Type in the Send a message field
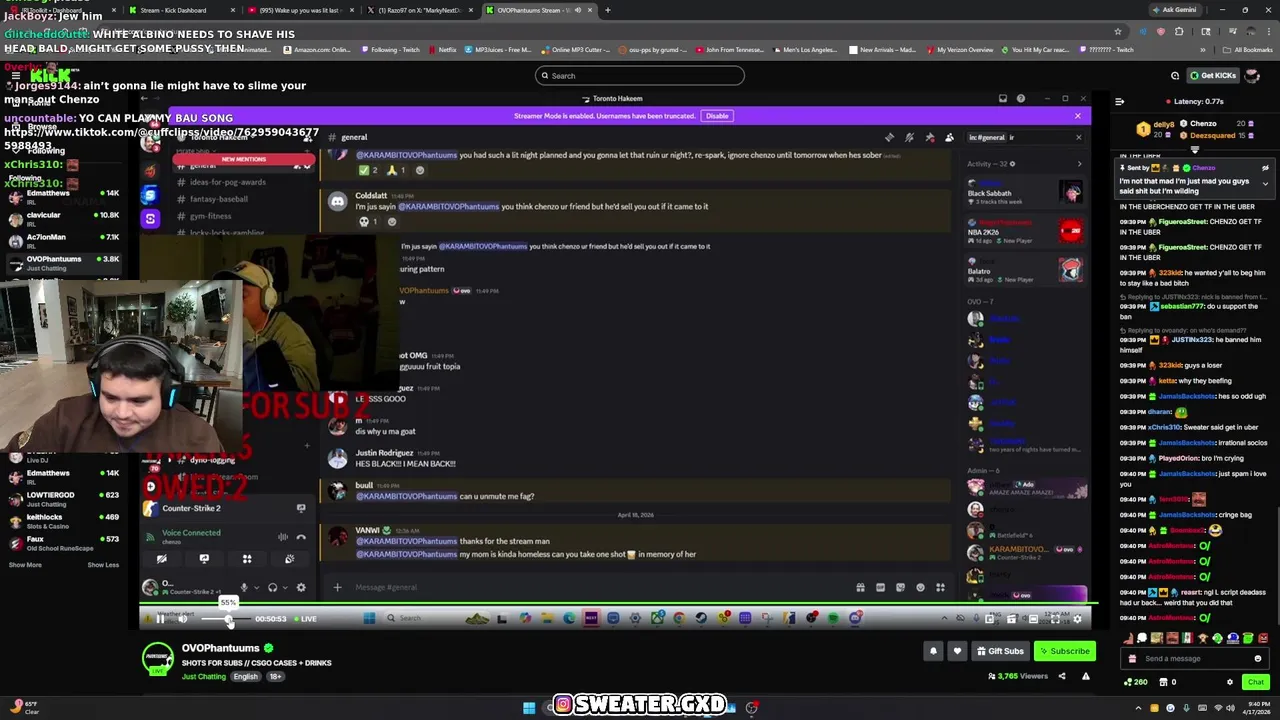This screenshot has height=720, width=1280. pos(1195,658)
